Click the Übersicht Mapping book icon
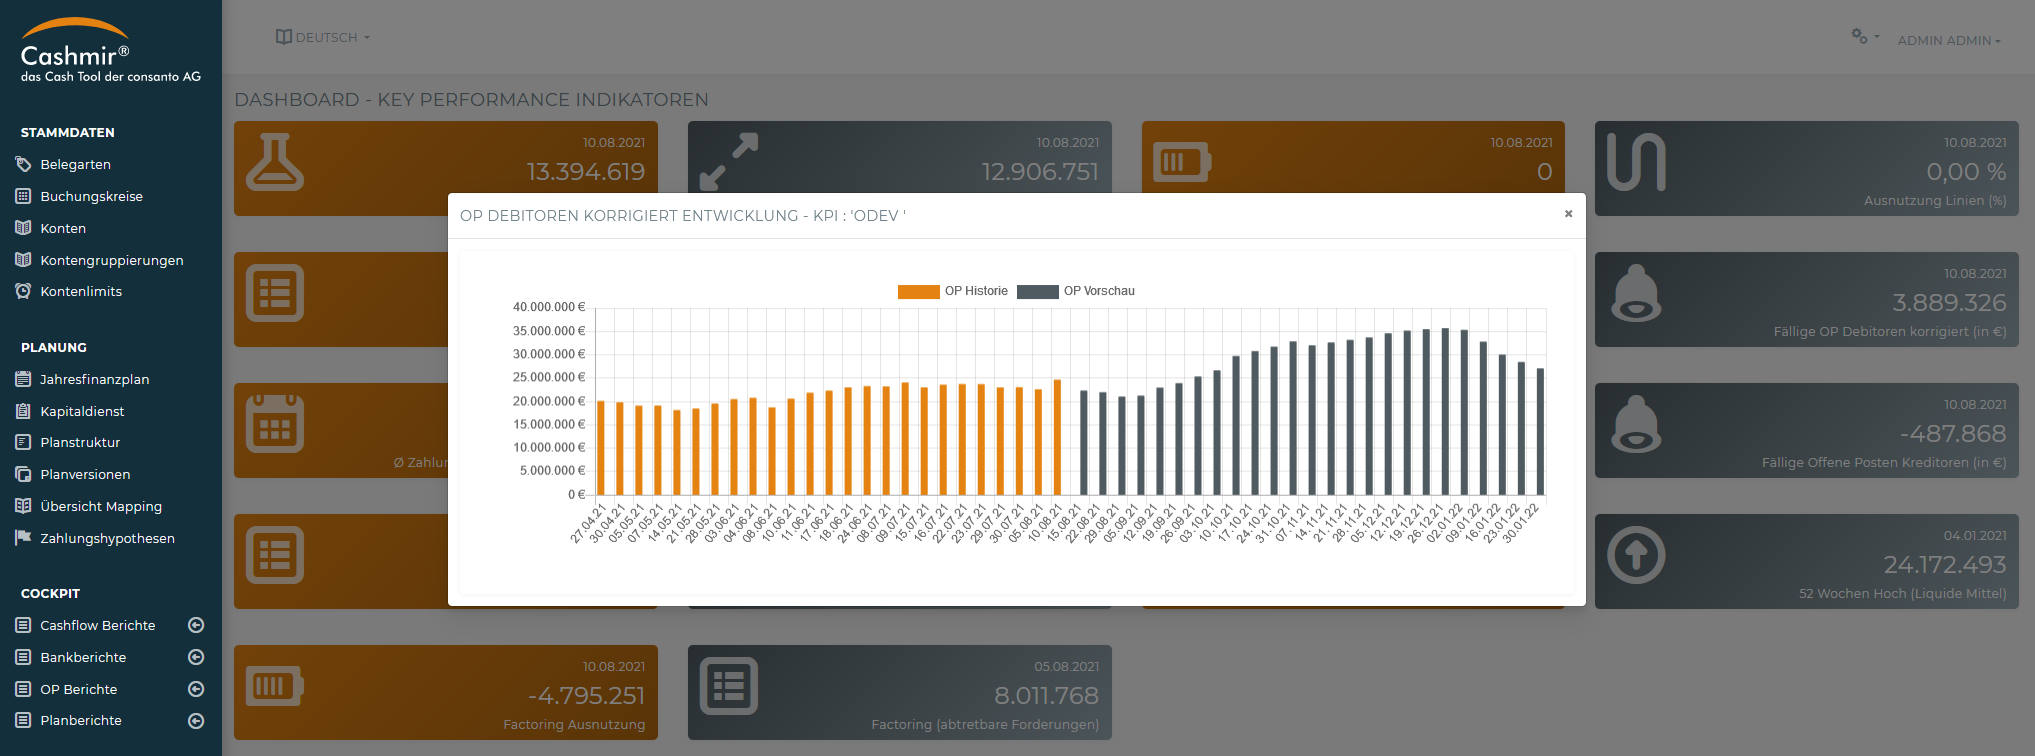 [23, 506]
